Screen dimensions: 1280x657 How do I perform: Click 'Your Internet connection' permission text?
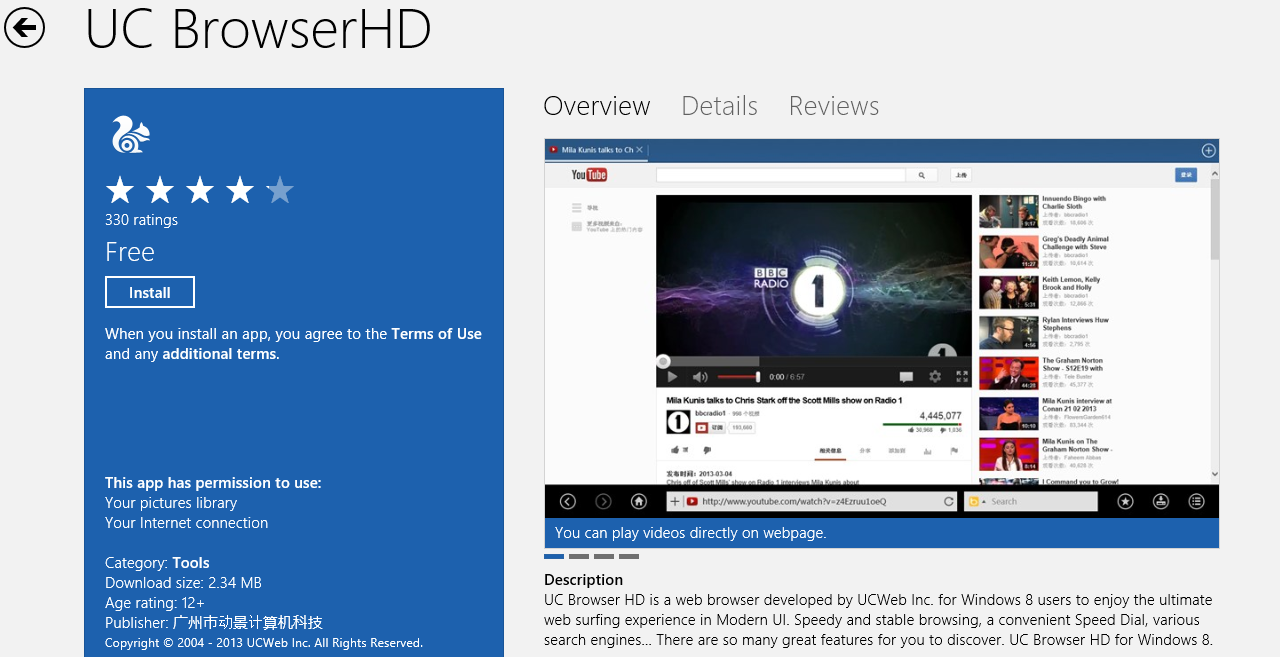tap(187, 523)
